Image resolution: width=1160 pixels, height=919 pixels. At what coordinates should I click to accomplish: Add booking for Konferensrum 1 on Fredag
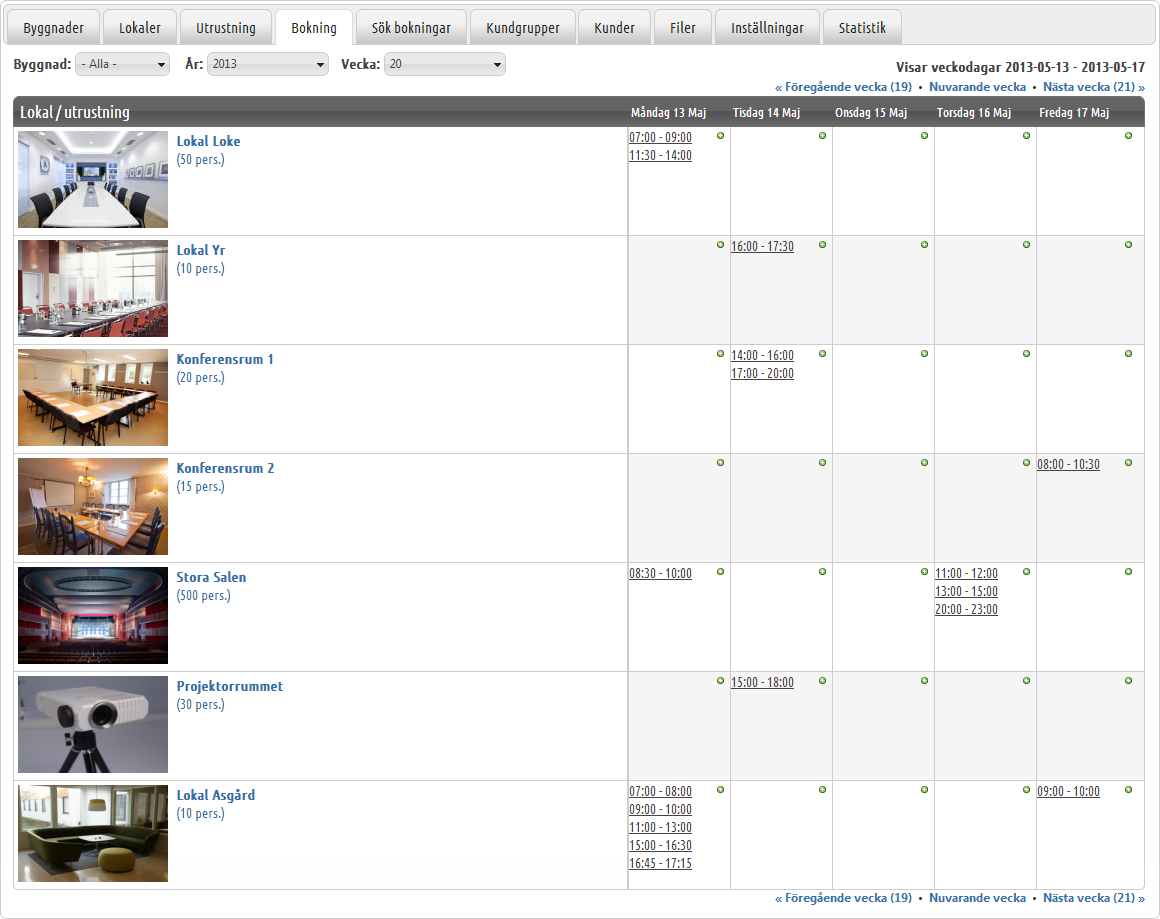coord(1129,354)
